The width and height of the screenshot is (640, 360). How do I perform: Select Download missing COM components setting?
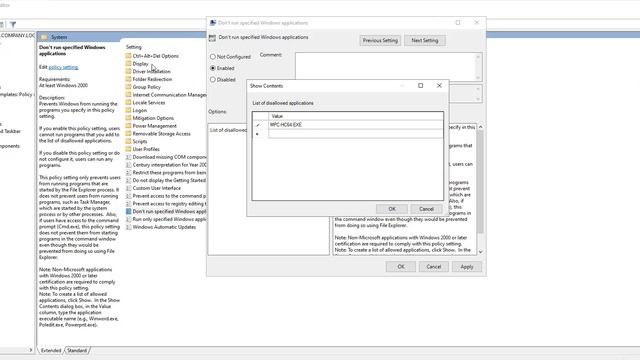[x=166, y=157]
